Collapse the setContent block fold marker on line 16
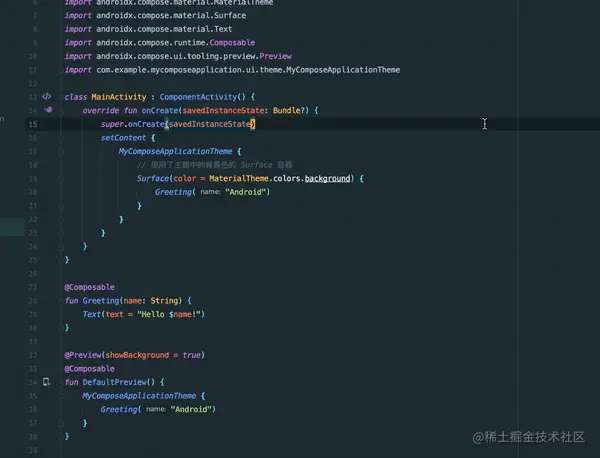The image size is (600, 458). coord(61,138)
